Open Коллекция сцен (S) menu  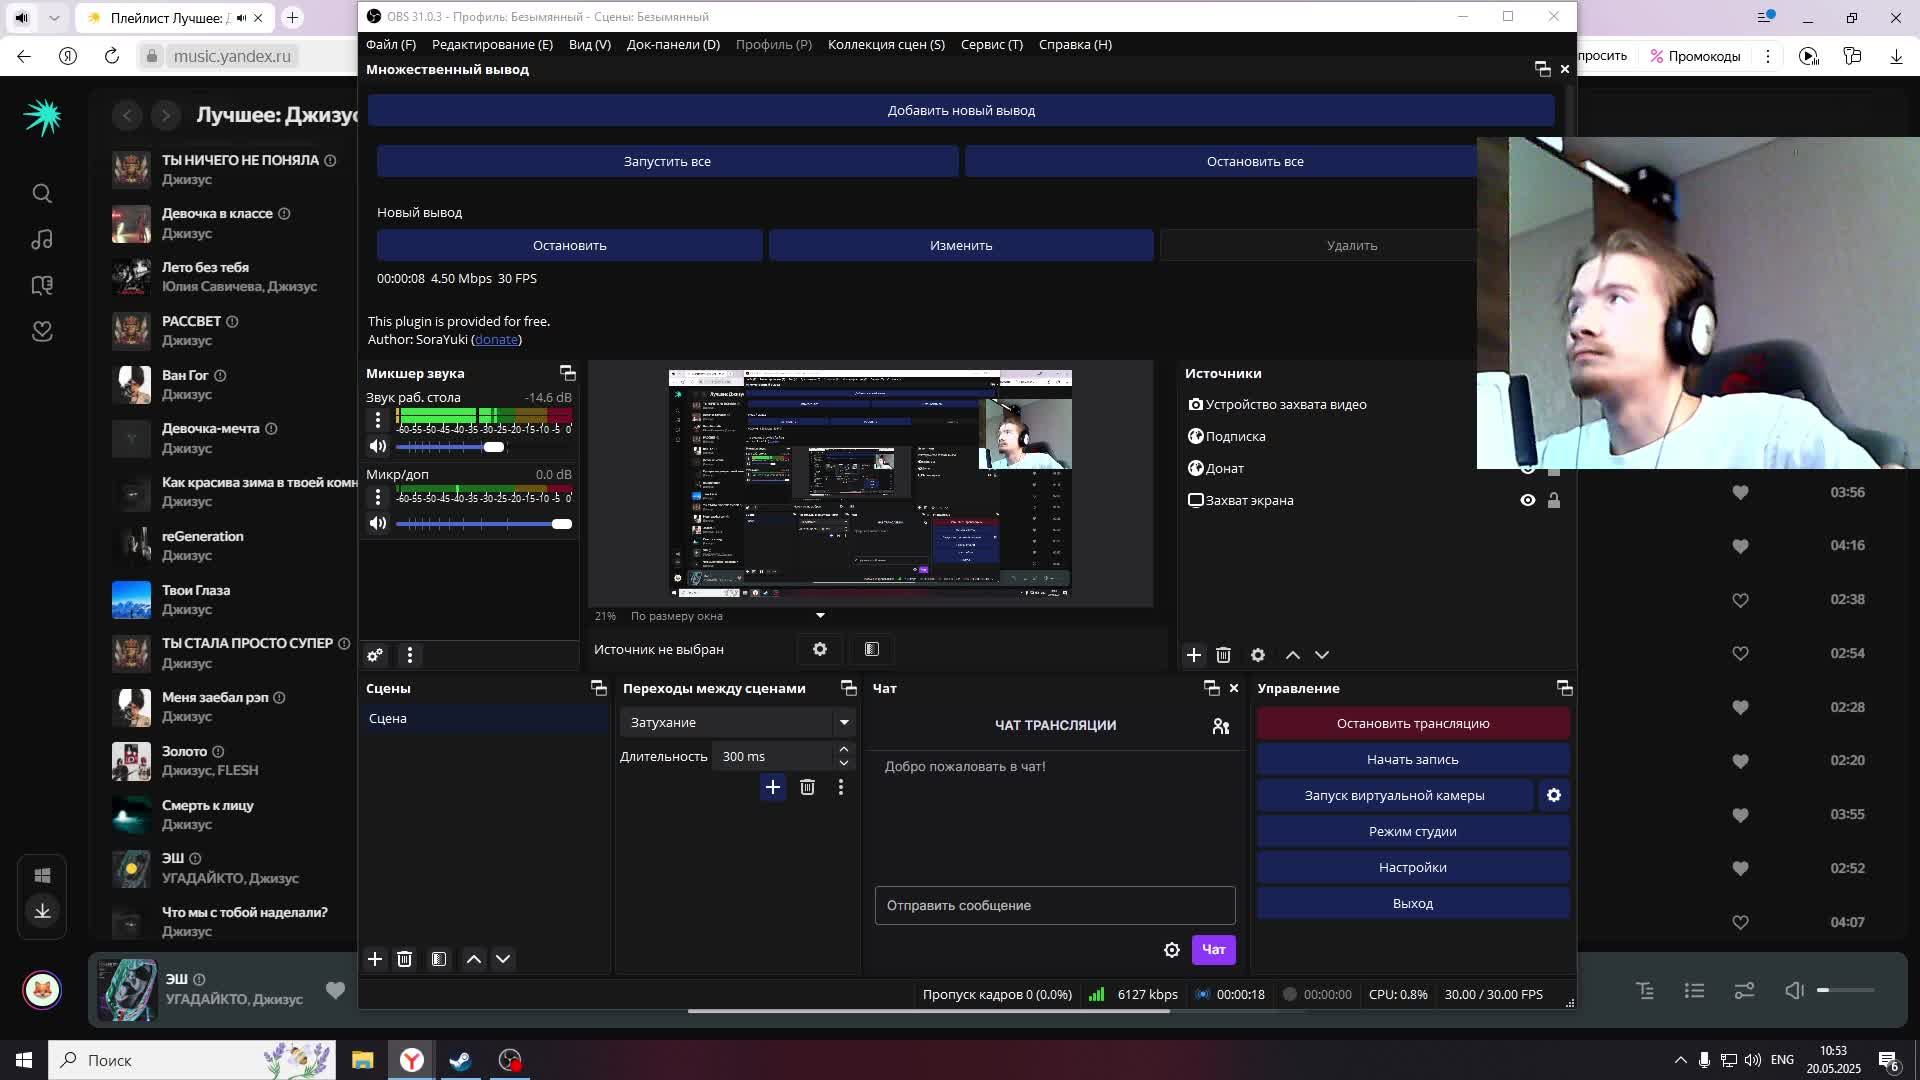pos(886,44)
